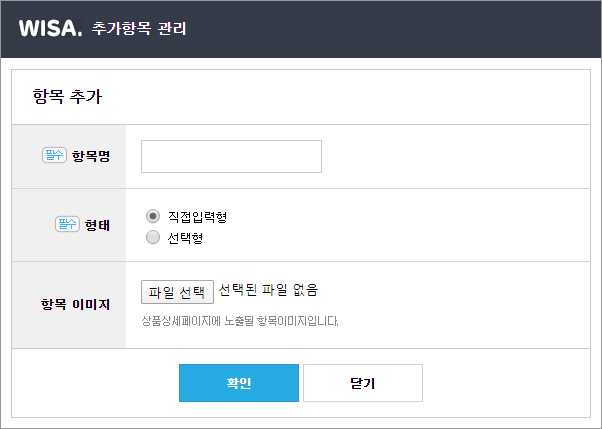Click the 항목 이미지 field label
The width and height of the screenshot is (602, 429).
tap(76, 304)
